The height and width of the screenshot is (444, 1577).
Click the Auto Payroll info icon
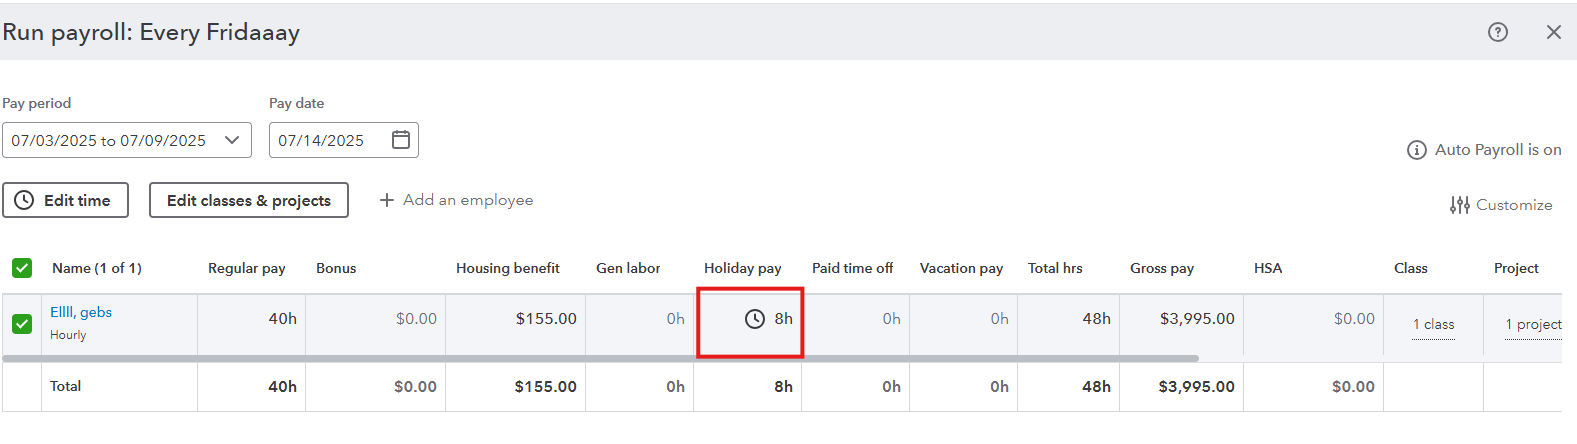tap(1416, 150)
